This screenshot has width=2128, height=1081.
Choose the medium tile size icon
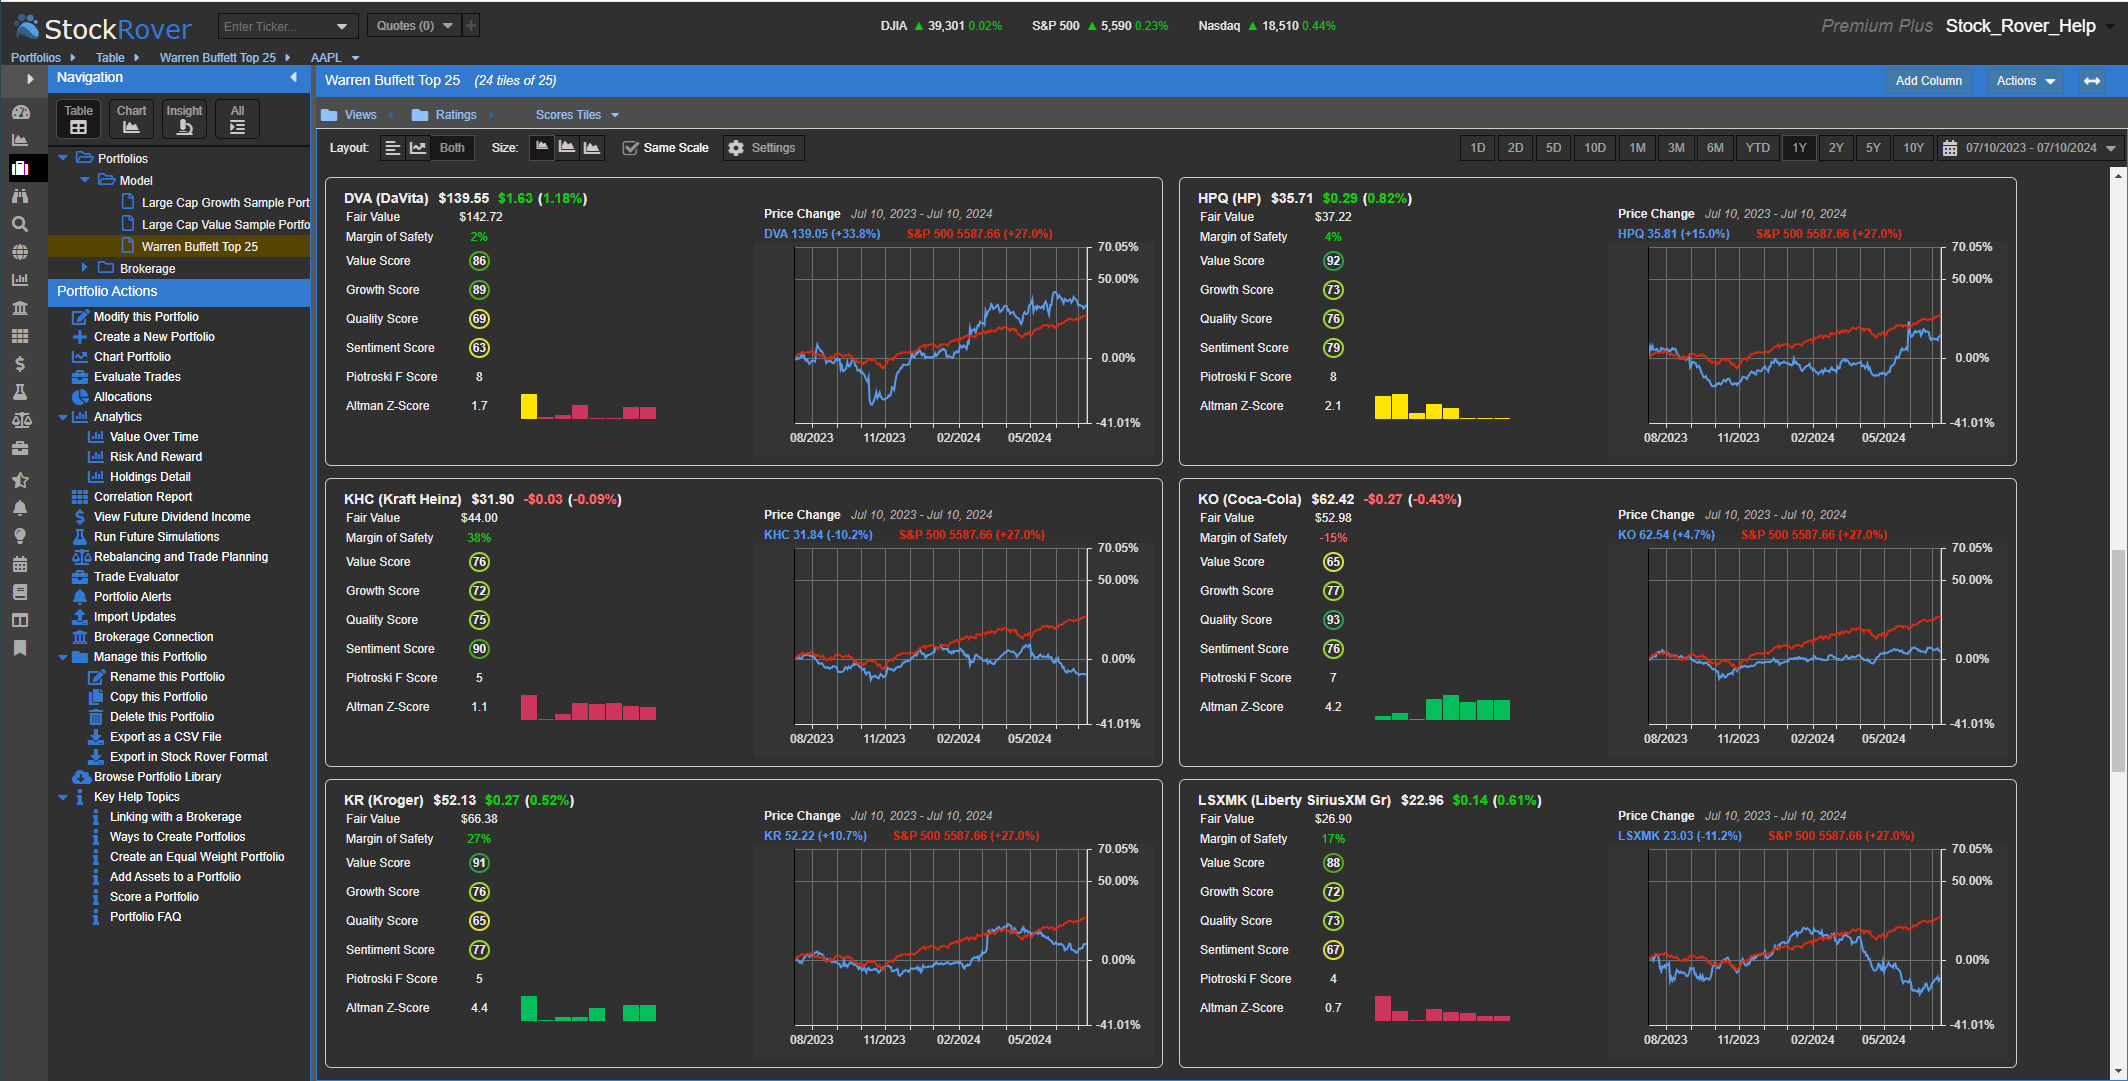567,148
